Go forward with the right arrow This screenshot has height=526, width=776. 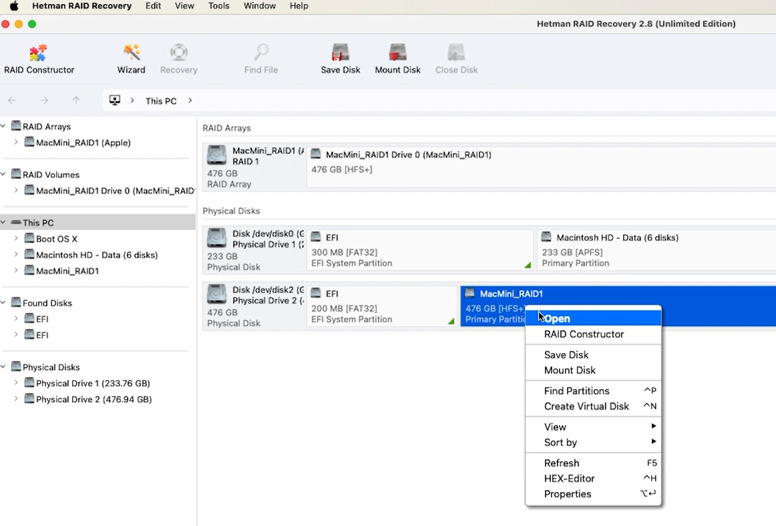(44, 100)
